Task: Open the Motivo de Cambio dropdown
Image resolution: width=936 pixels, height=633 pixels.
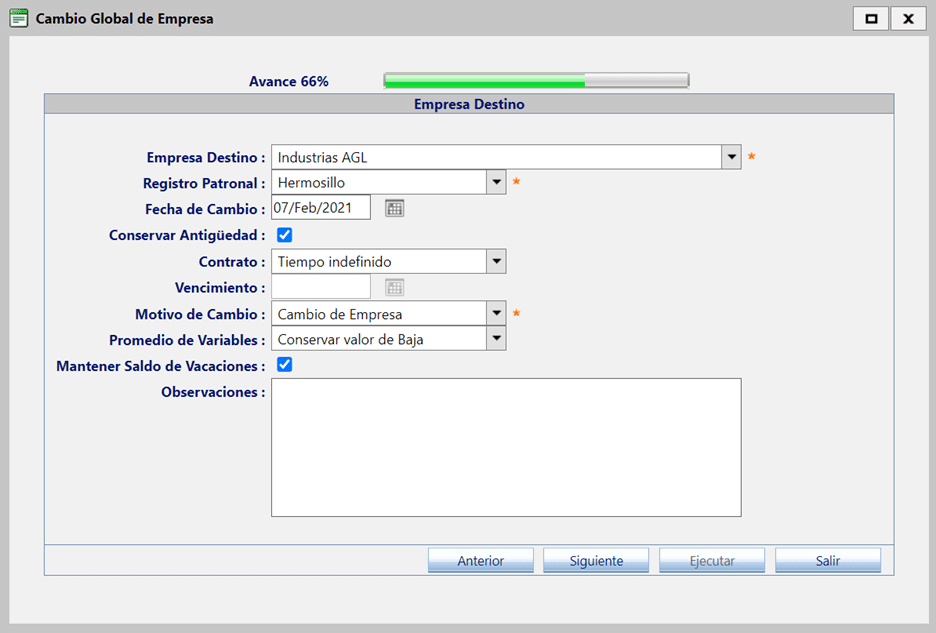Action: point(496,314)
